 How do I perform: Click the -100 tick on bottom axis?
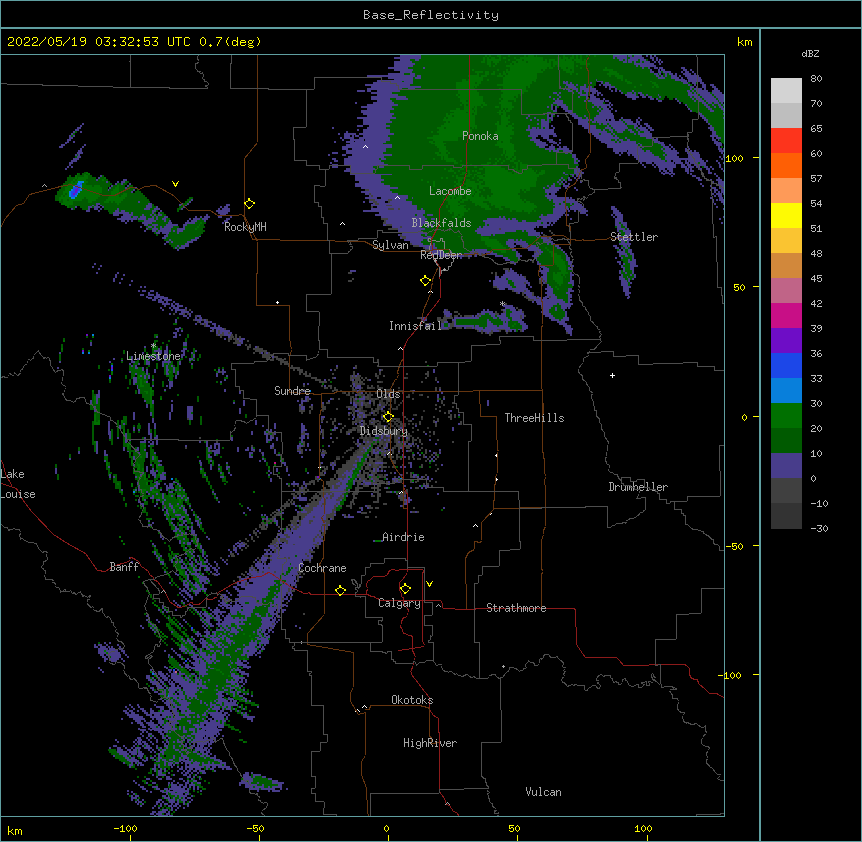125,828
